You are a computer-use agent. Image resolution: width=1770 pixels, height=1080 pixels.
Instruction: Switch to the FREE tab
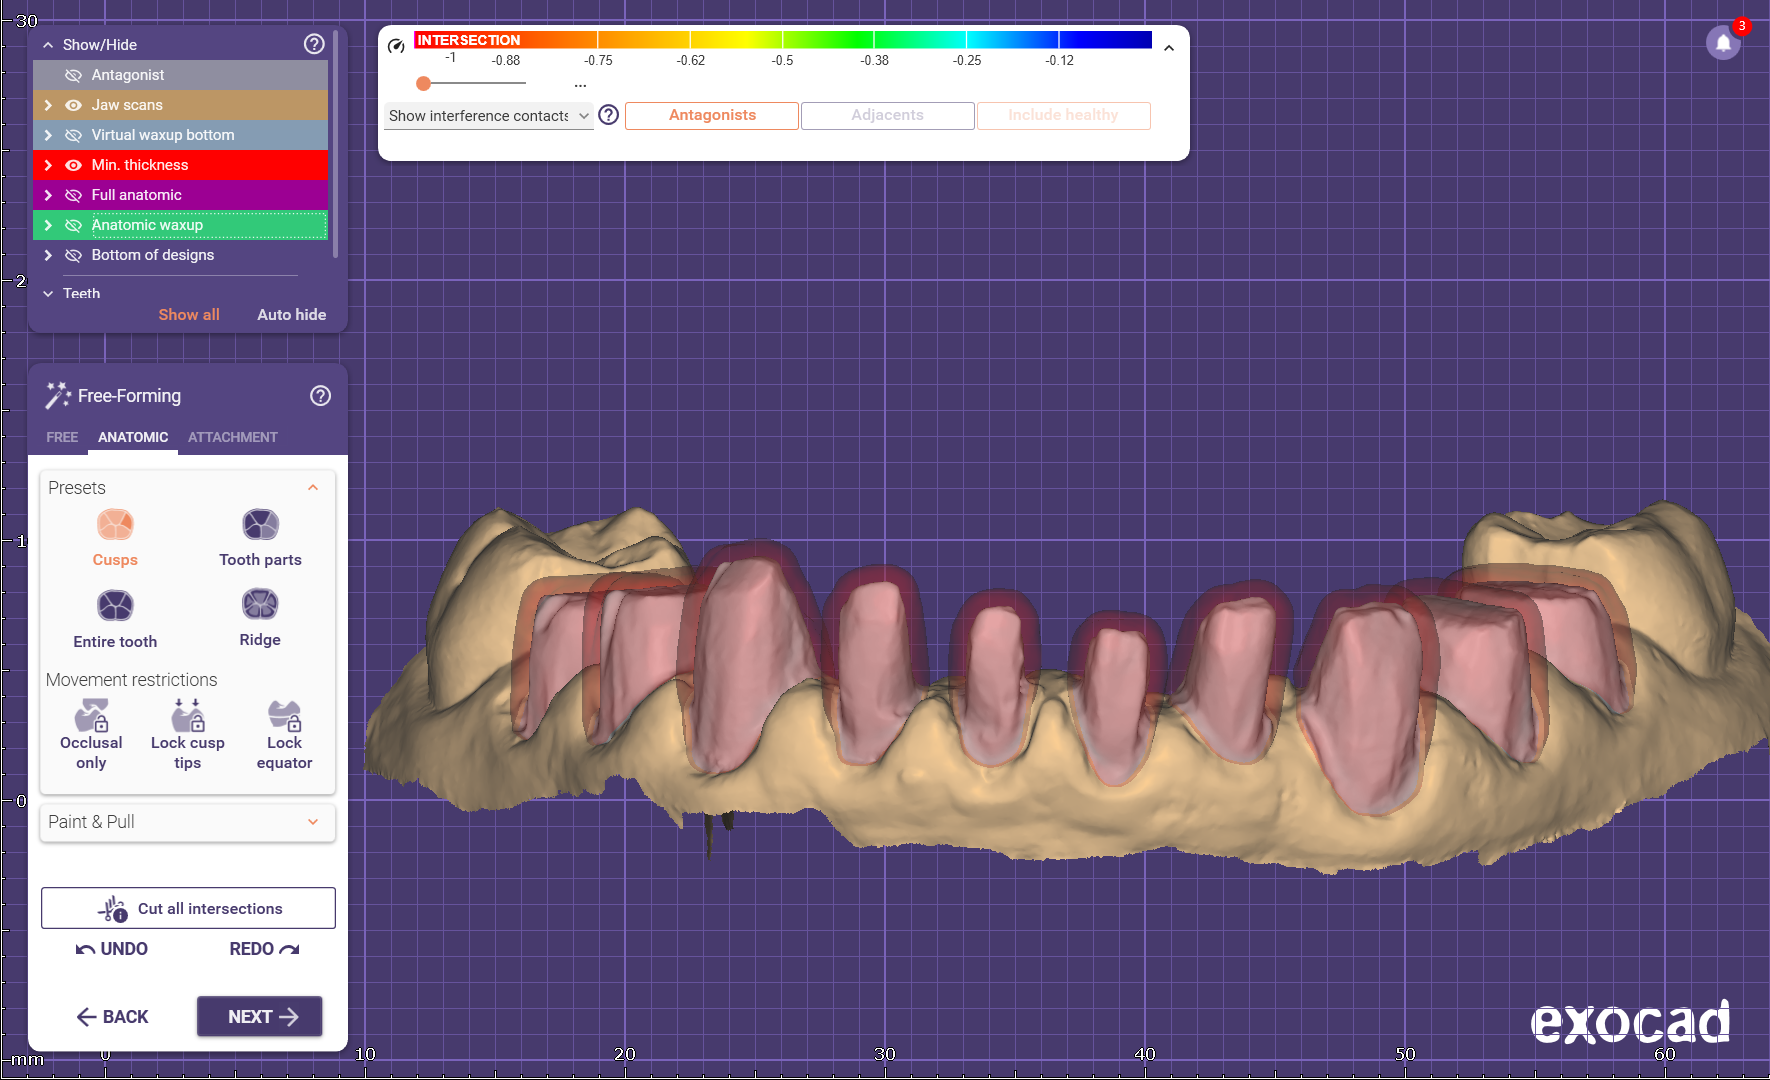62,437
